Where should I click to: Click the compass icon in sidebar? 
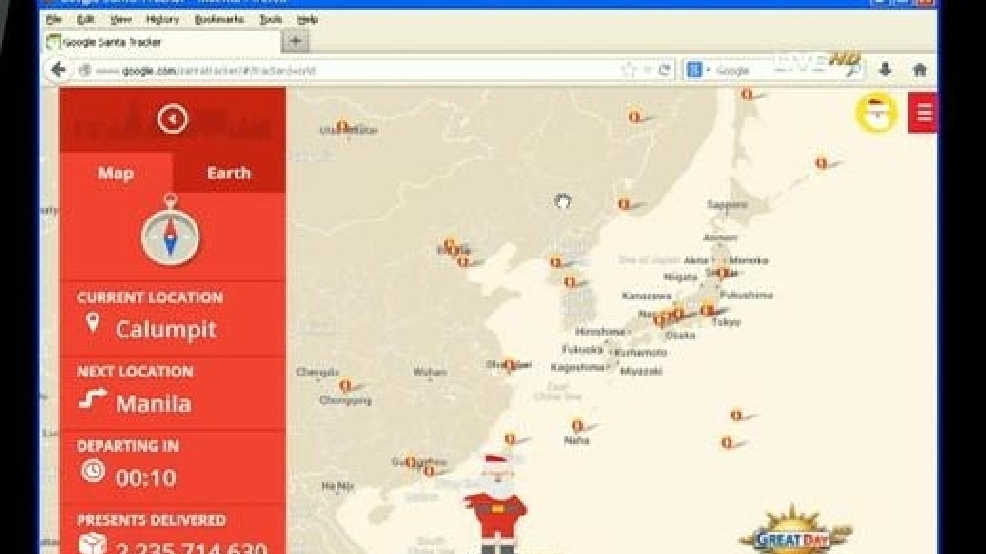pos(170,230)
